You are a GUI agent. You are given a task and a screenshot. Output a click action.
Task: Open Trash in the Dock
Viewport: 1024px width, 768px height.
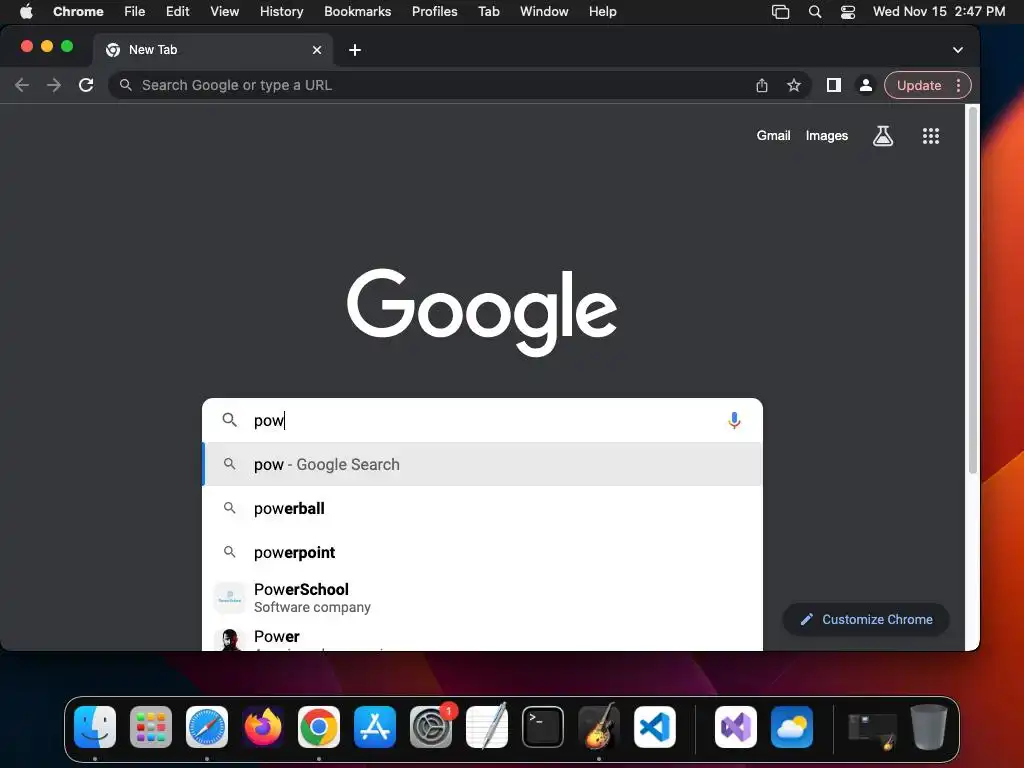(929, 727)
